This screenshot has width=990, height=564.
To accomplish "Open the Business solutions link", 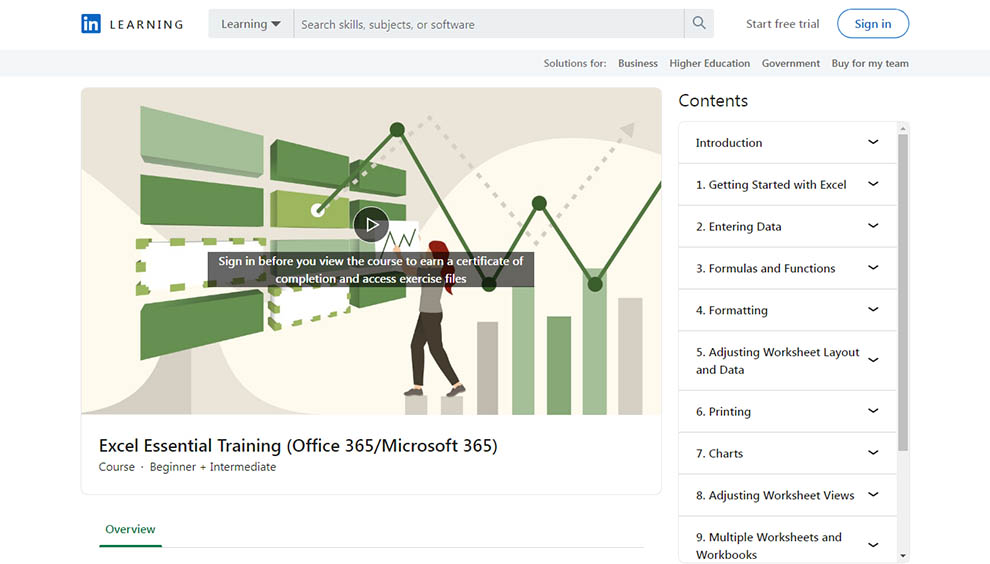I will [x=638, y=63].
